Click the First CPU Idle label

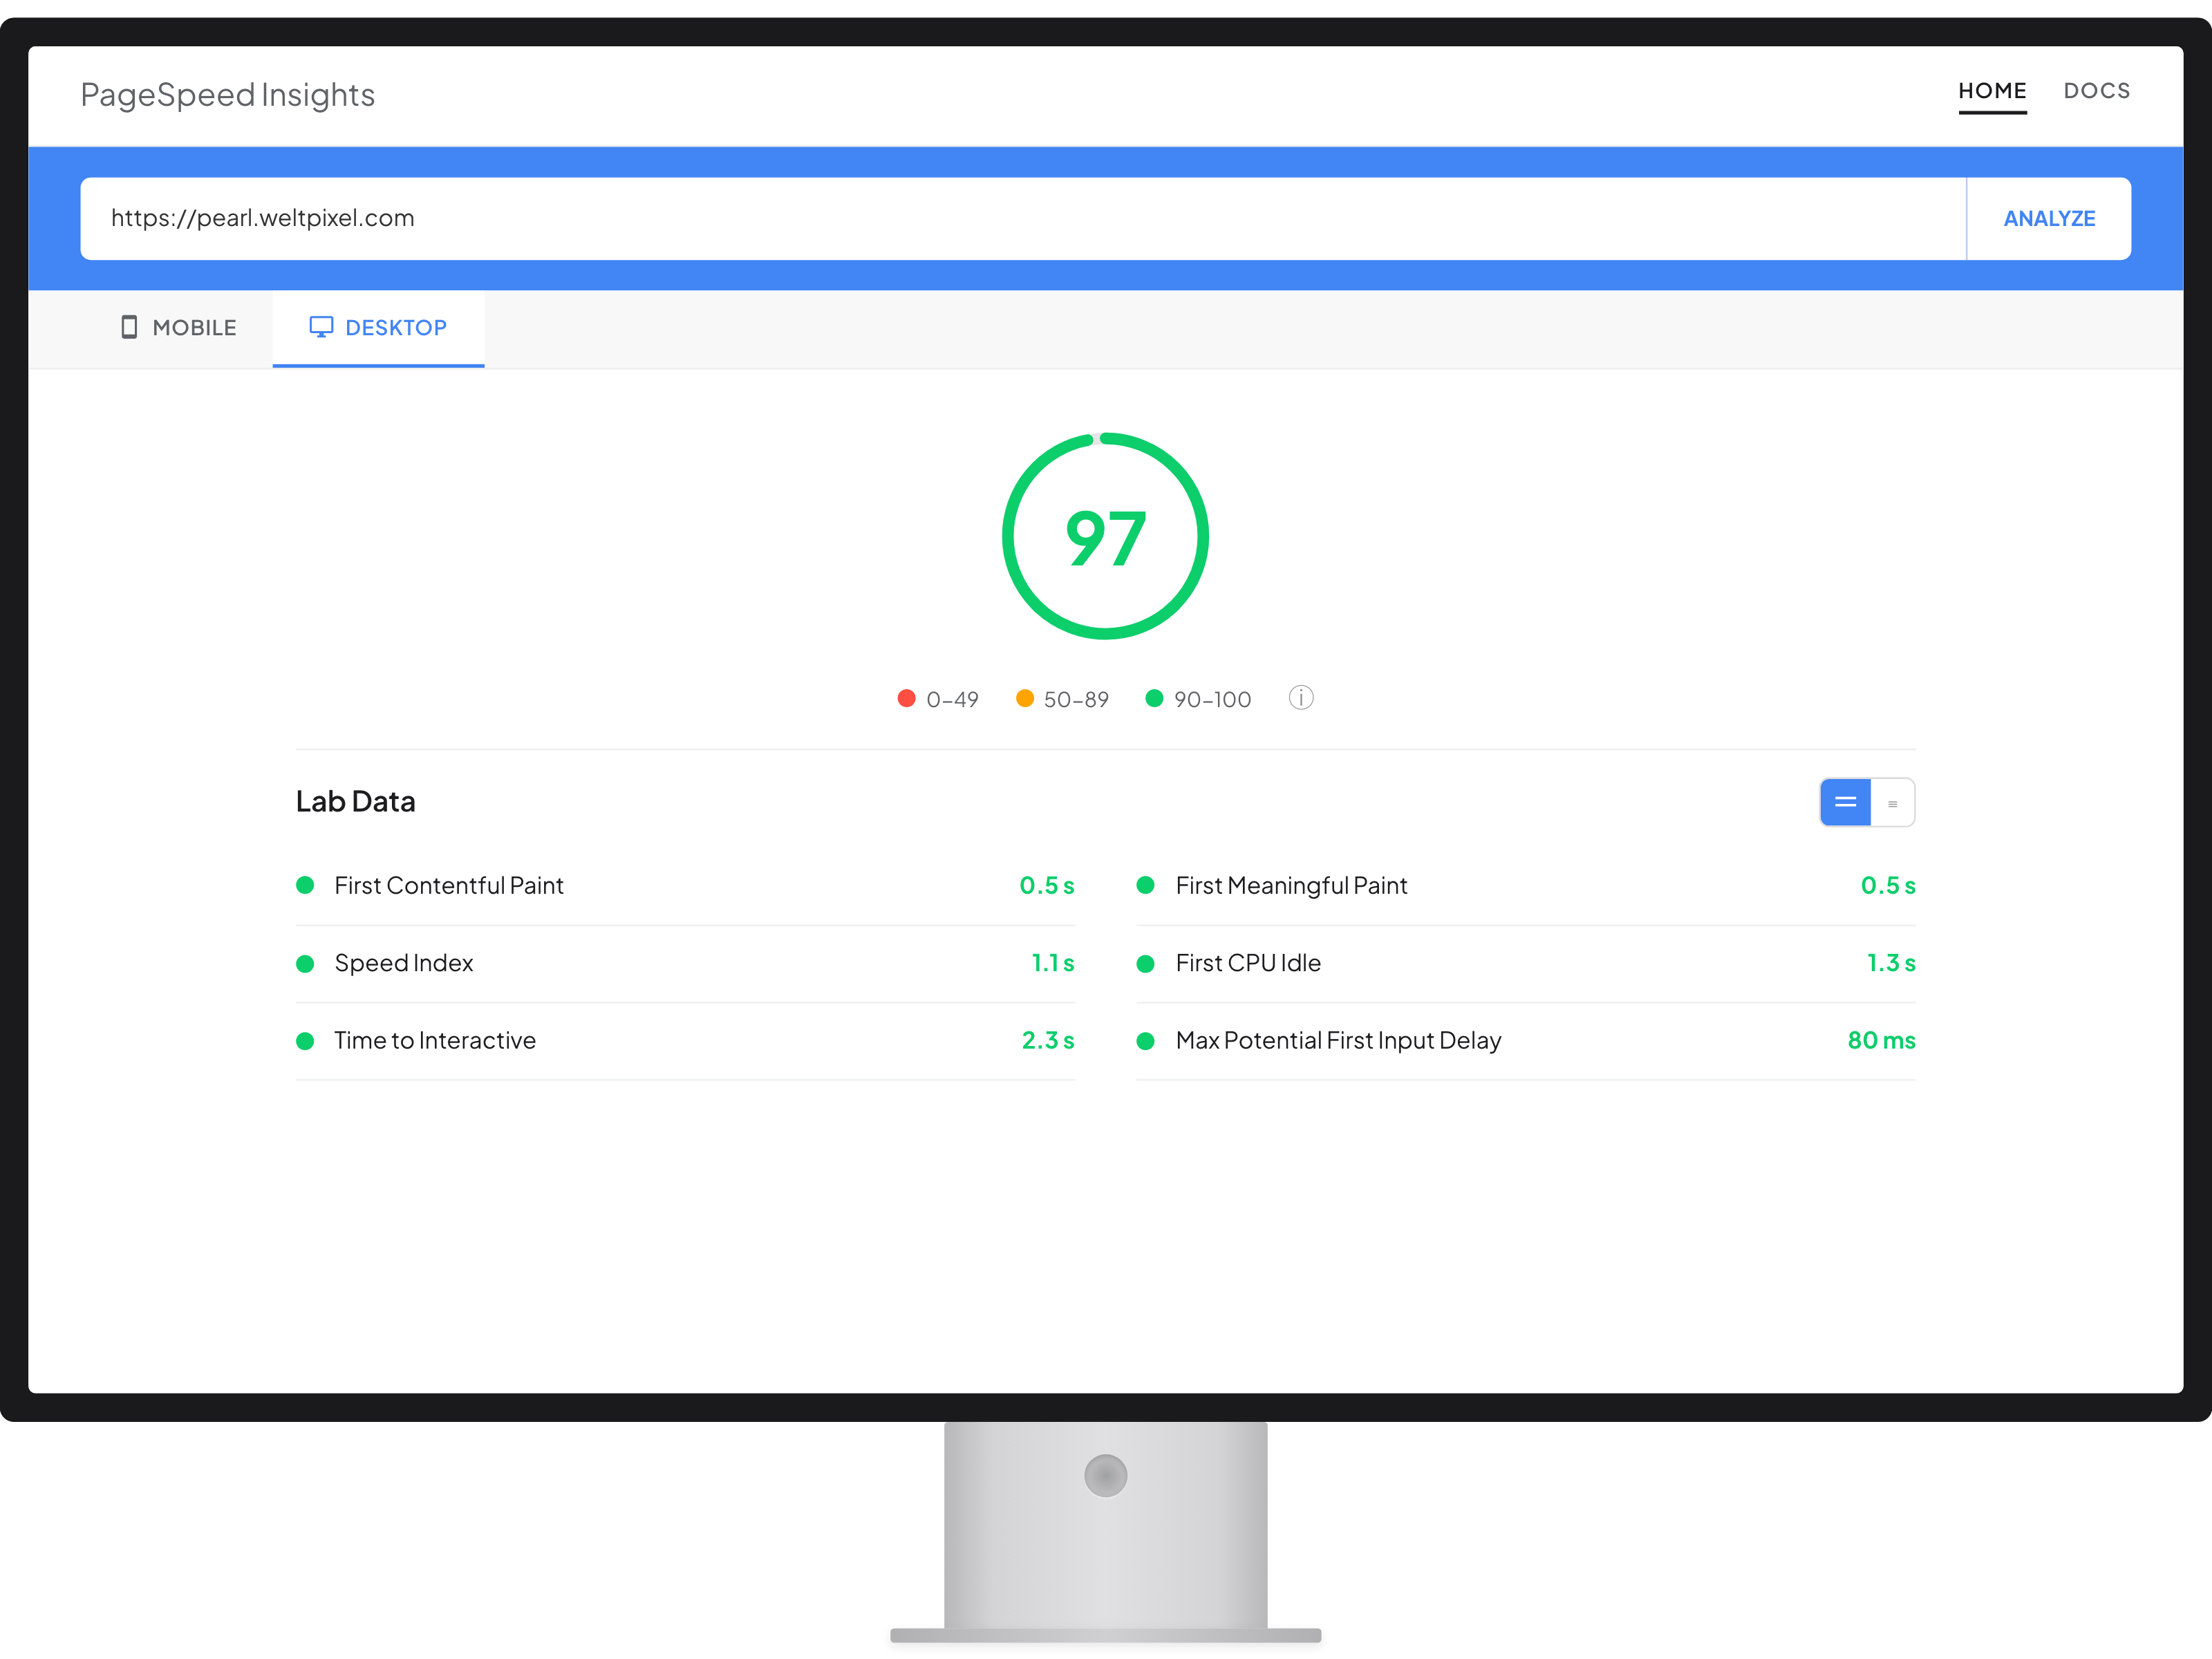[x=1248, y=963]
